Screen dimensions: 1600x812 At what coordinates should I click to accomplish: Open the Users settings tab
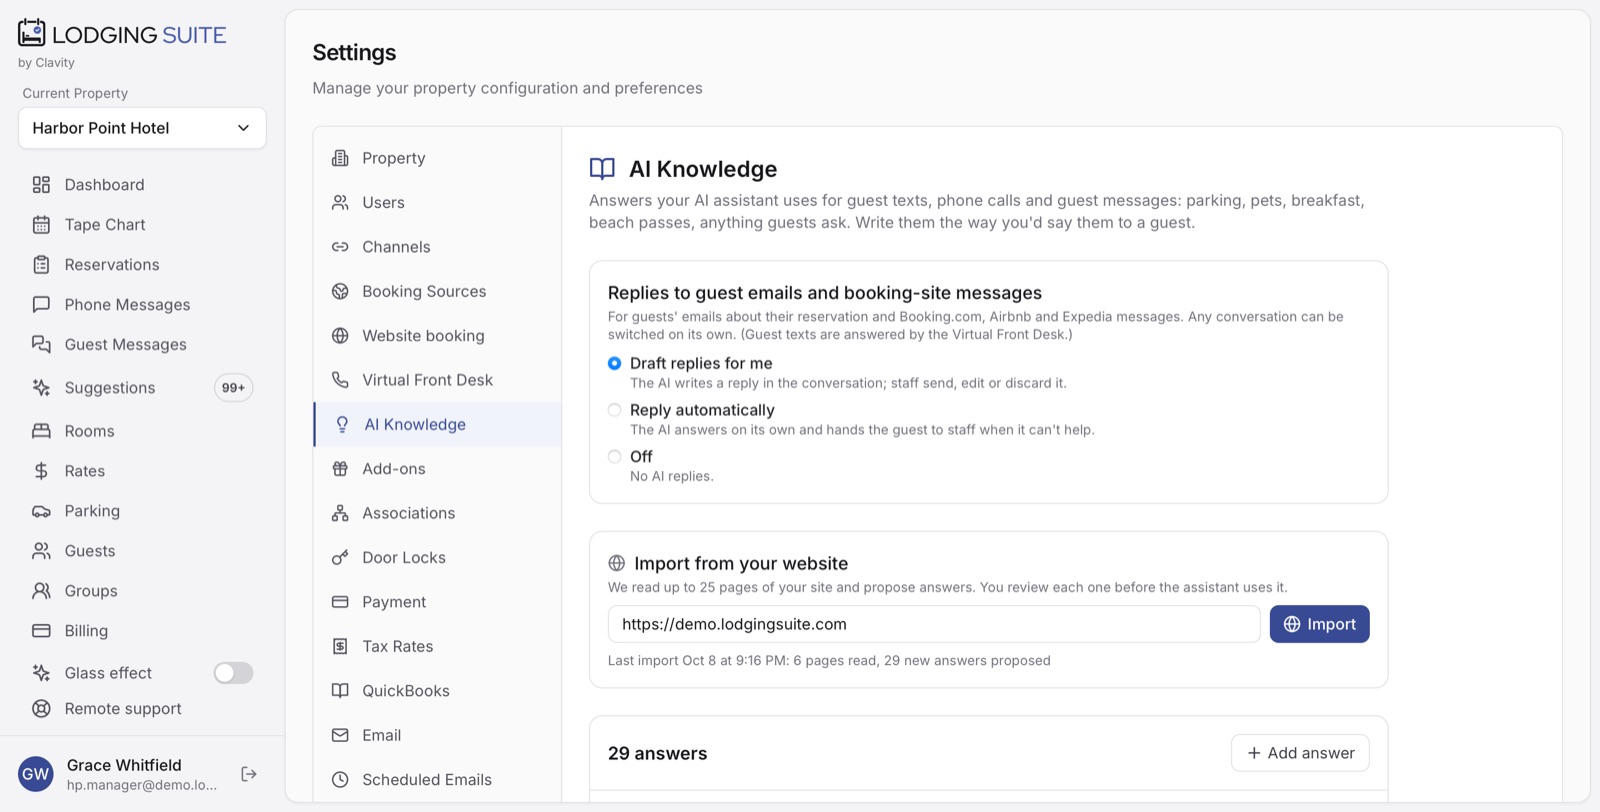437,203
